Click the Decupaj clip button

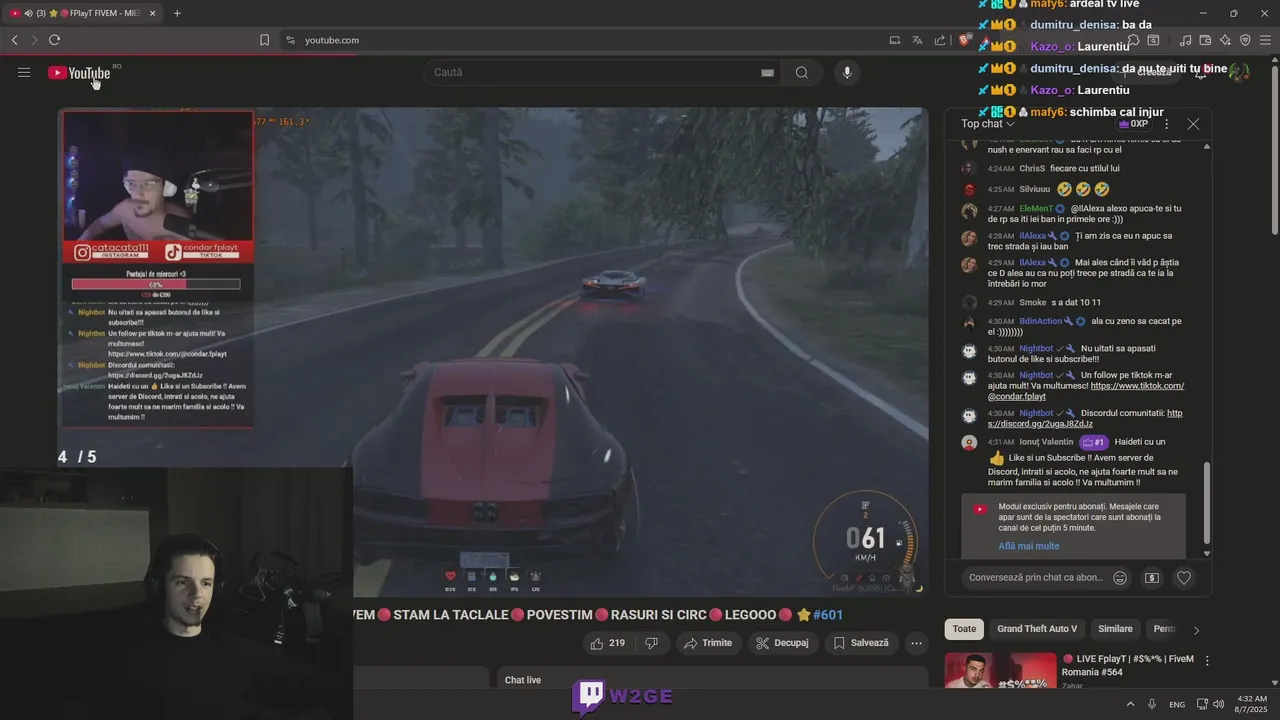pos(782,643)
